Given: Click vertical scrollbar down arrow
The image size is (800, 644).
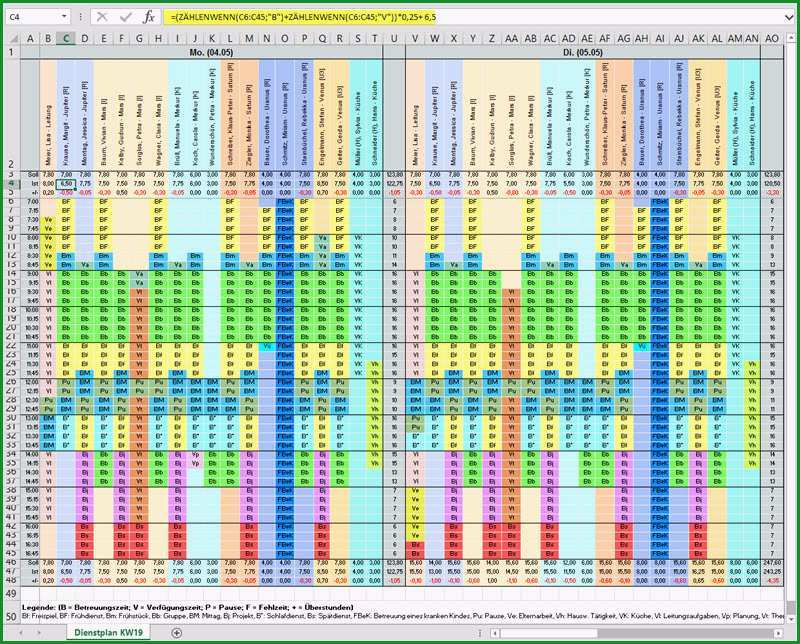Looking at the screenshot, I should tap(791, 618).
